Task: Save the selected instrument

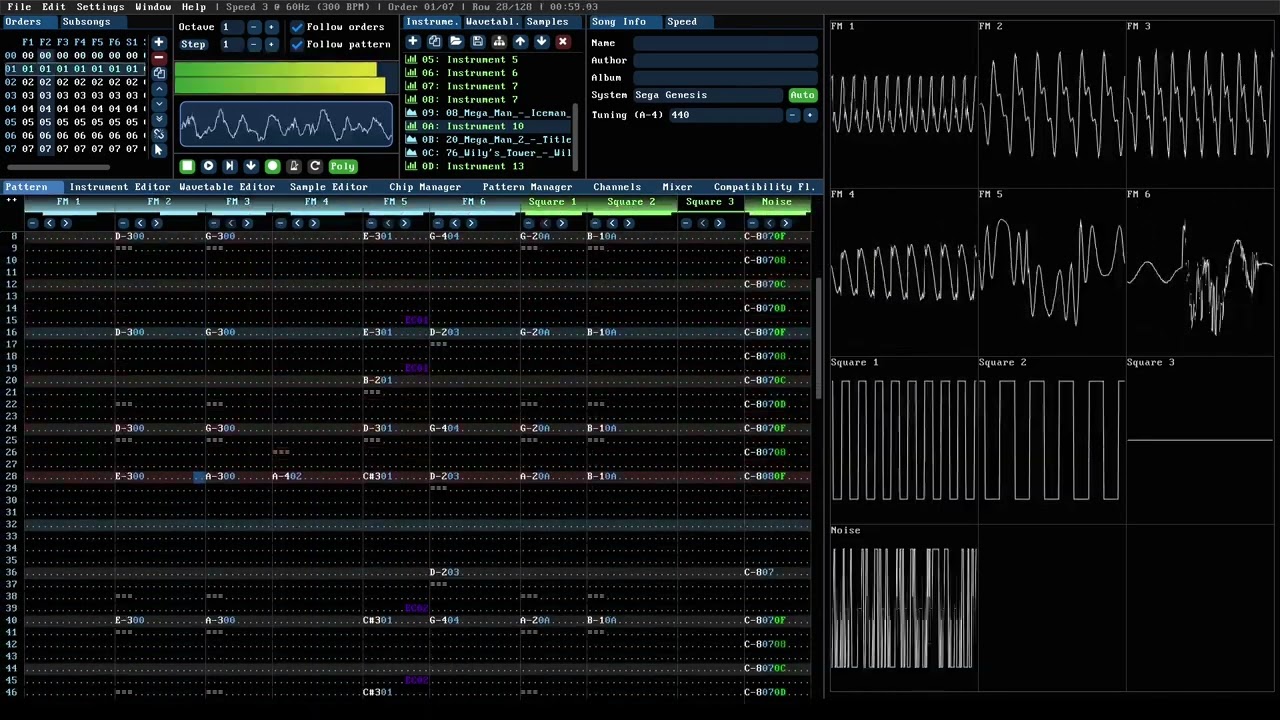Action: pyautogui.click(x=477, y=42)
